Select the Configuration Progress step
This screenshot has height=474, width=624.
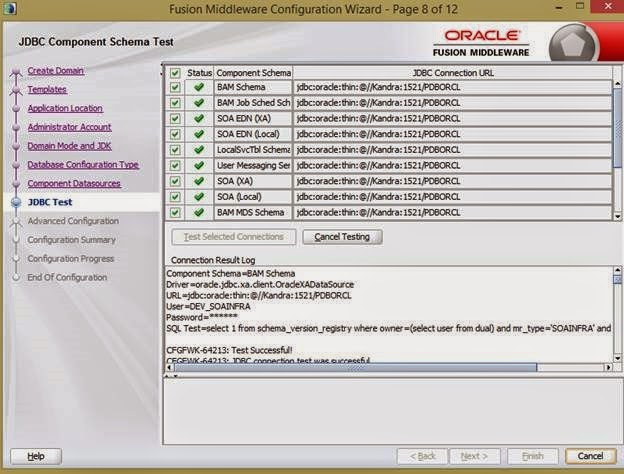(x=70, y=259)
